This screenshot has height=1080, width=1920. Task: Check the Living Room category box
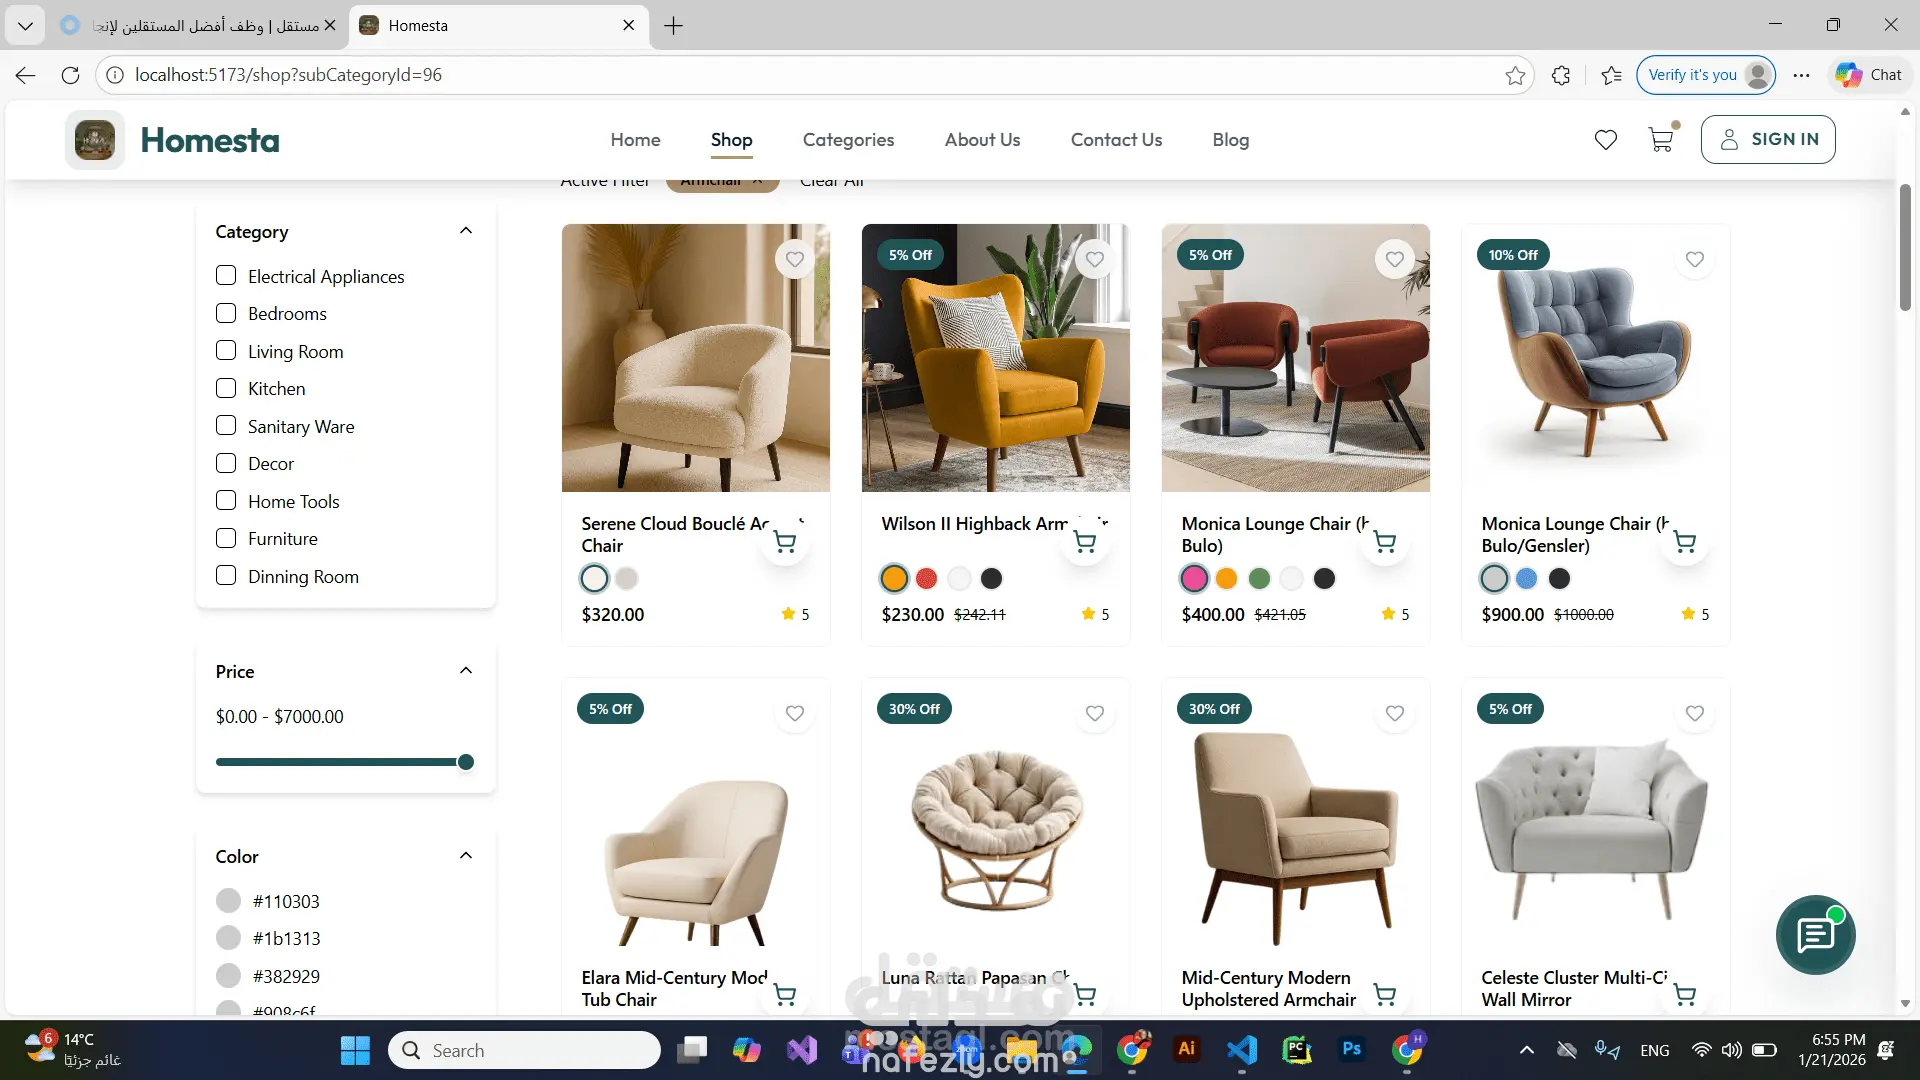click(x=226, y=351)
